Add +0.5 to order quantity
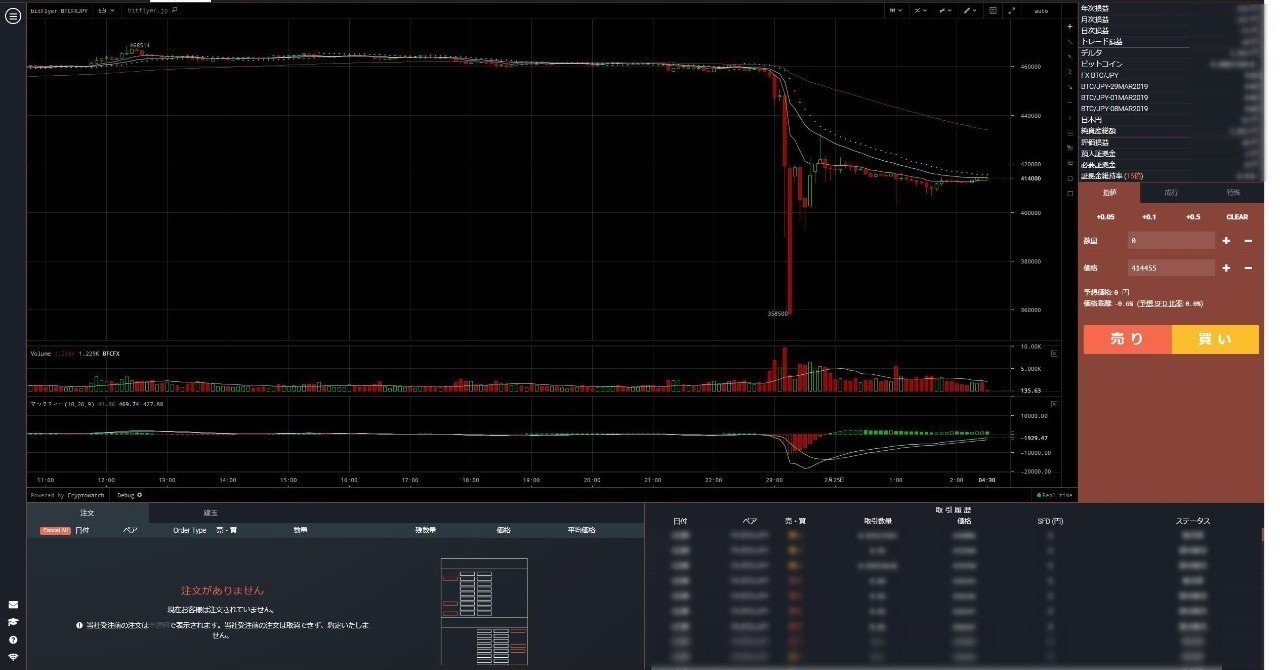Image resolution: width=1280 pixels, height=670 pixels. (1193, 216)
